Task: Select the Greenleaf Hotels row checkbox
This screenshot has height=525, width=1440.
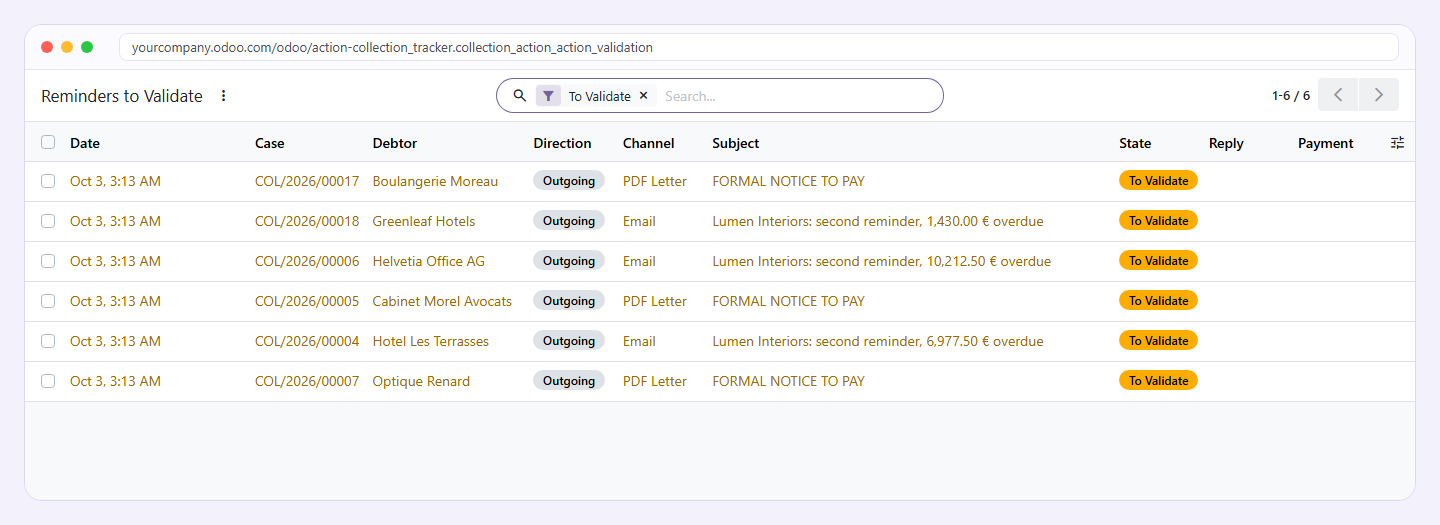Action: [x=48, y=221]
